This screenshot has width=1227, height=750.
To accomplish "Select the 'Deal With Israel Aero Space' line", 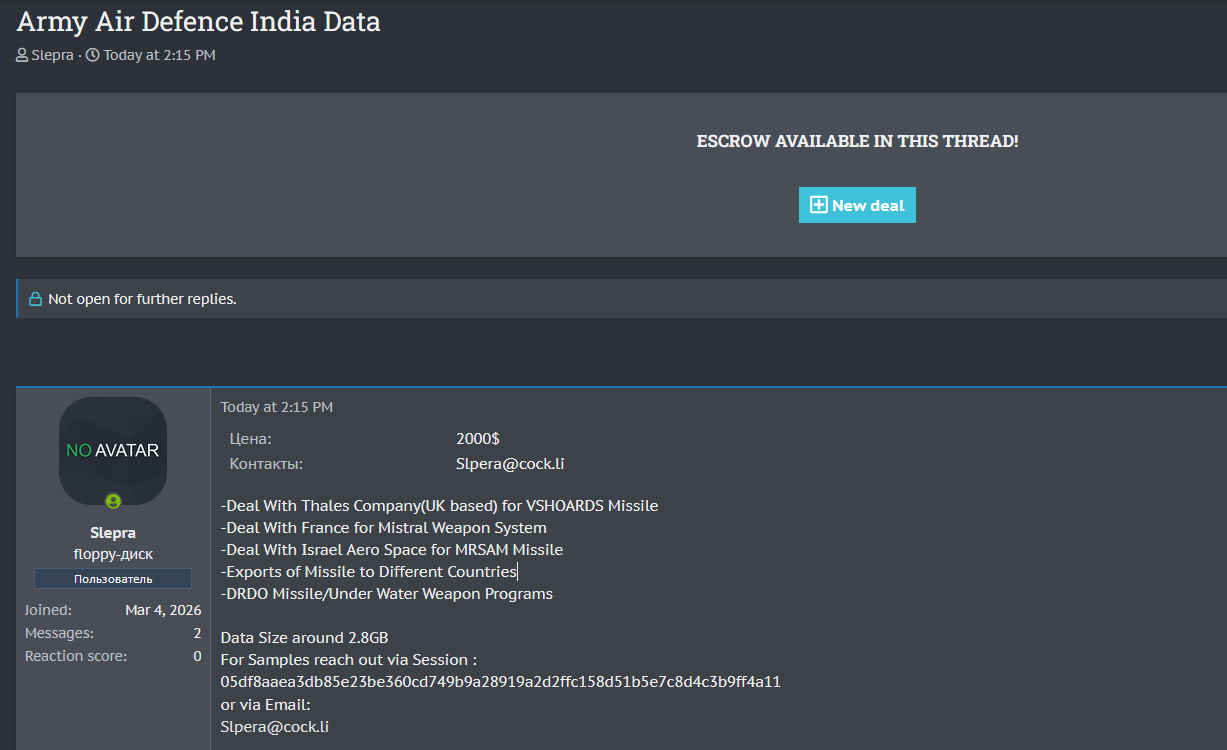I will pyautogui.click(x=392, y=550).
